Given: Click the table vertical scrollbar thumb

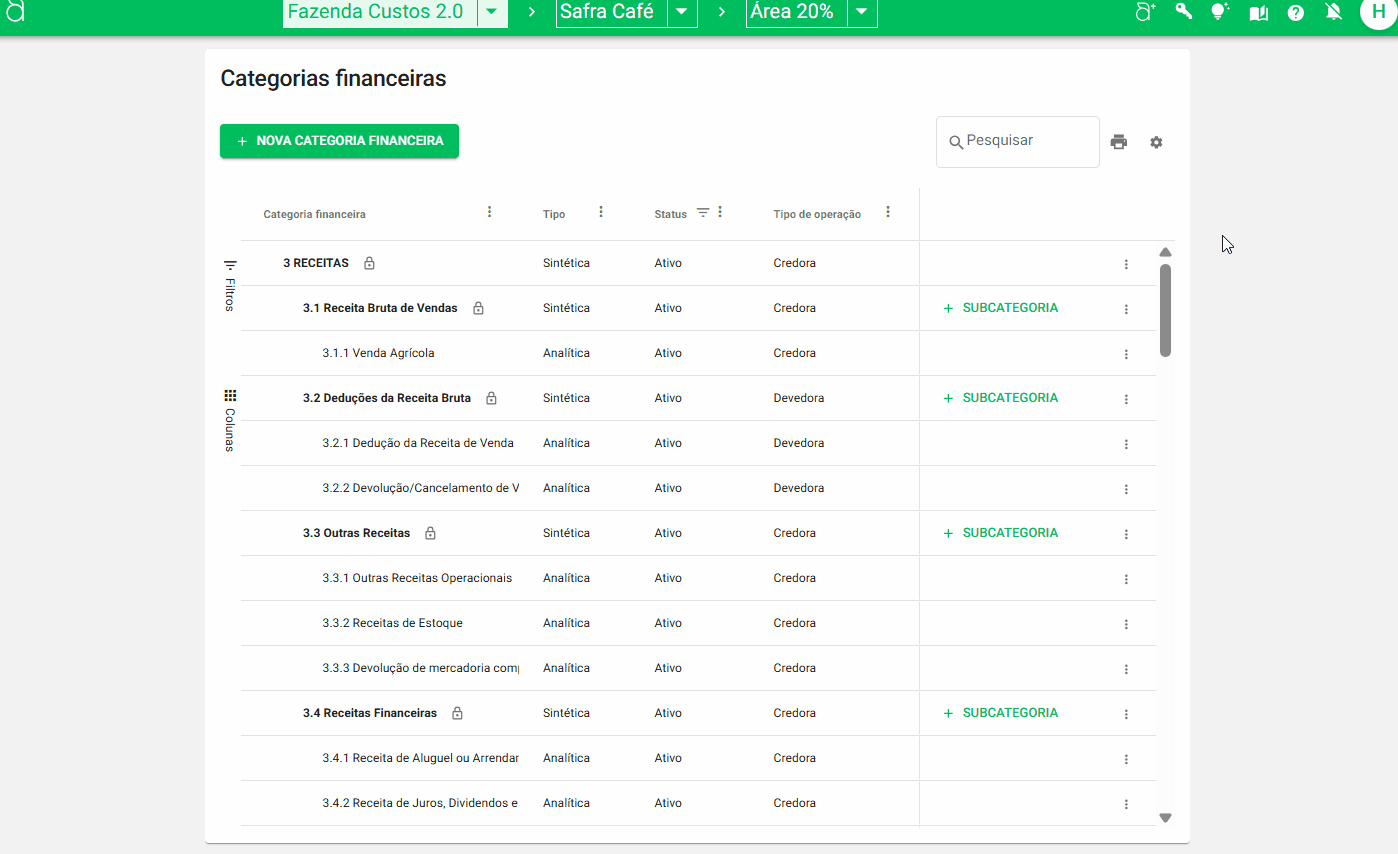Looking at the screenshot, I should point(1165,310).
